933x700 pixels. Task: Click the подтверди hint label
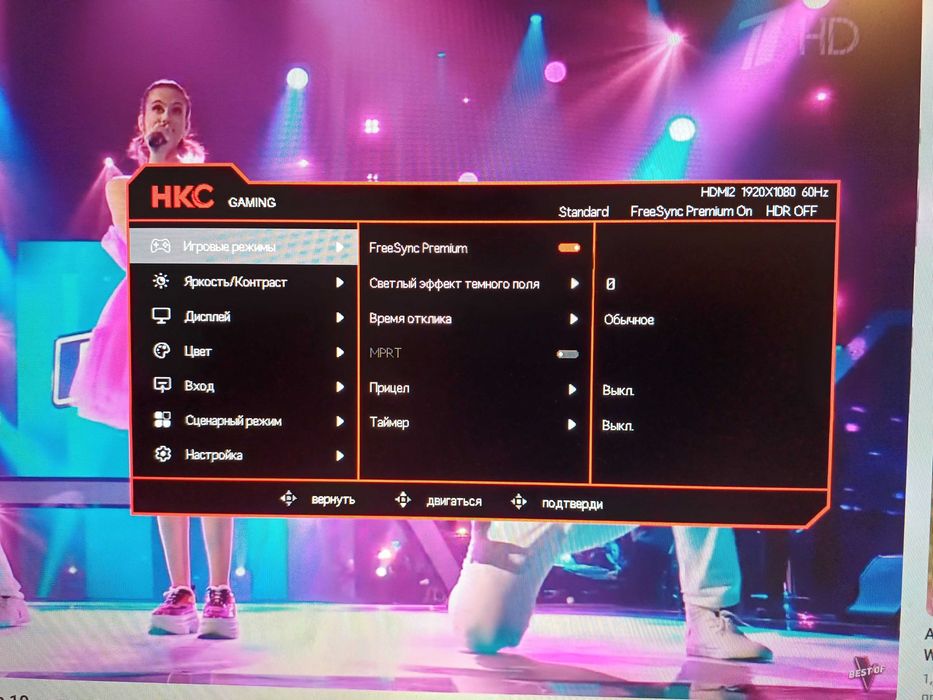click(x=572, y=504)
